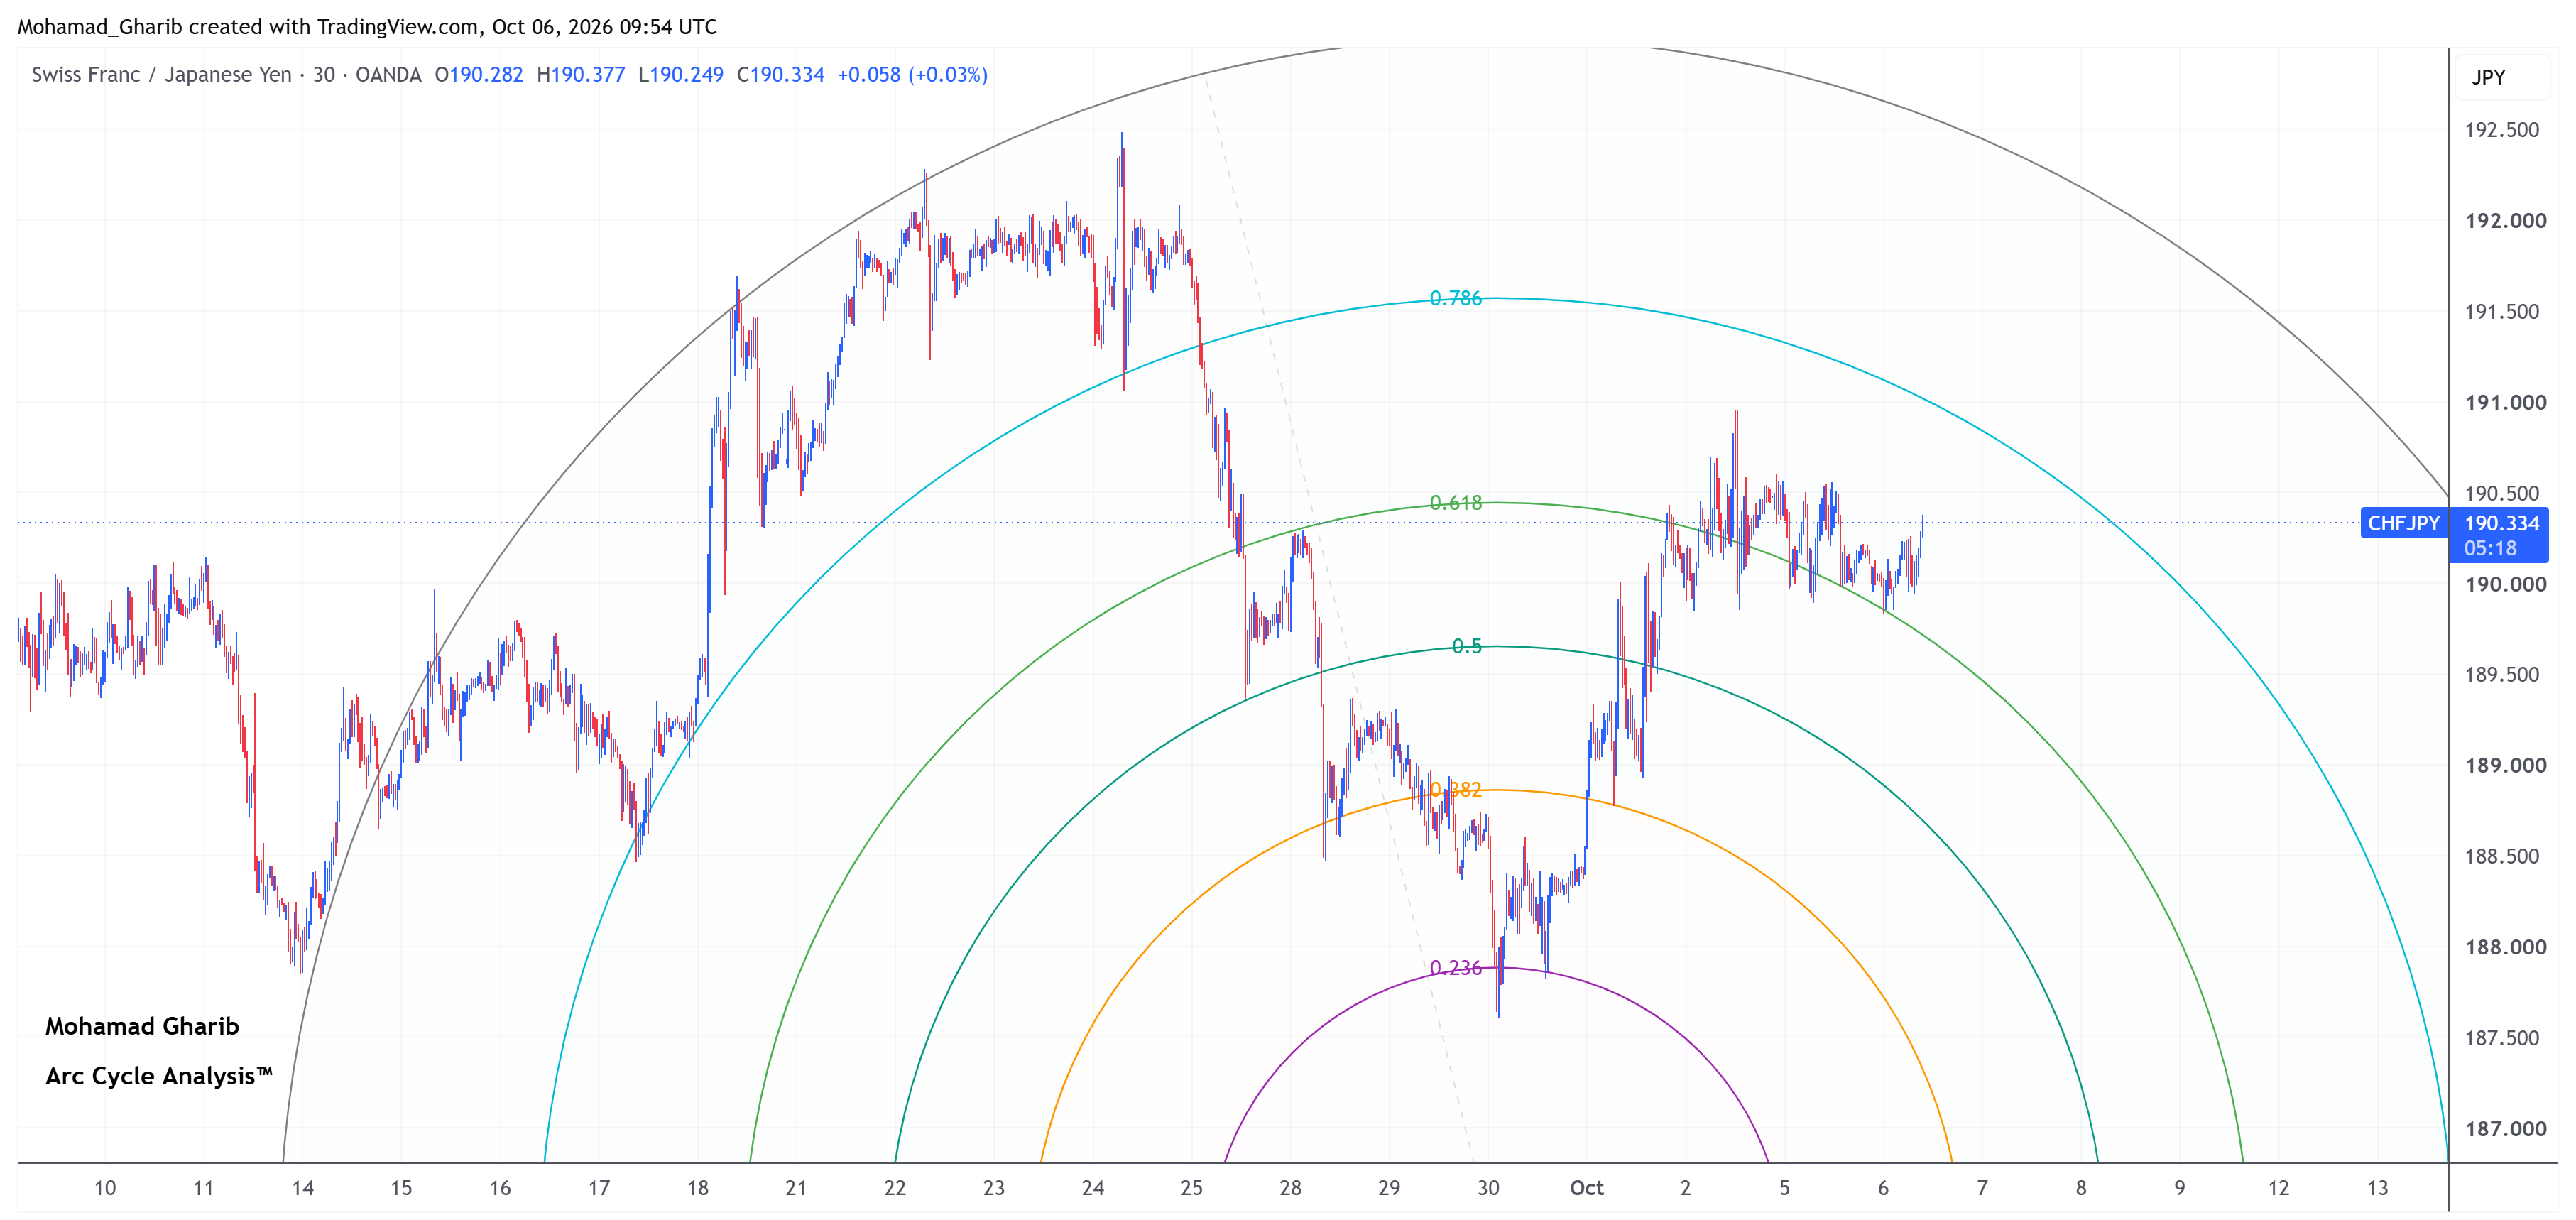Select the 0.786 arc level label
Image resolution: width=2576 pixels, height=1220 pixels.
[1455, 298]
